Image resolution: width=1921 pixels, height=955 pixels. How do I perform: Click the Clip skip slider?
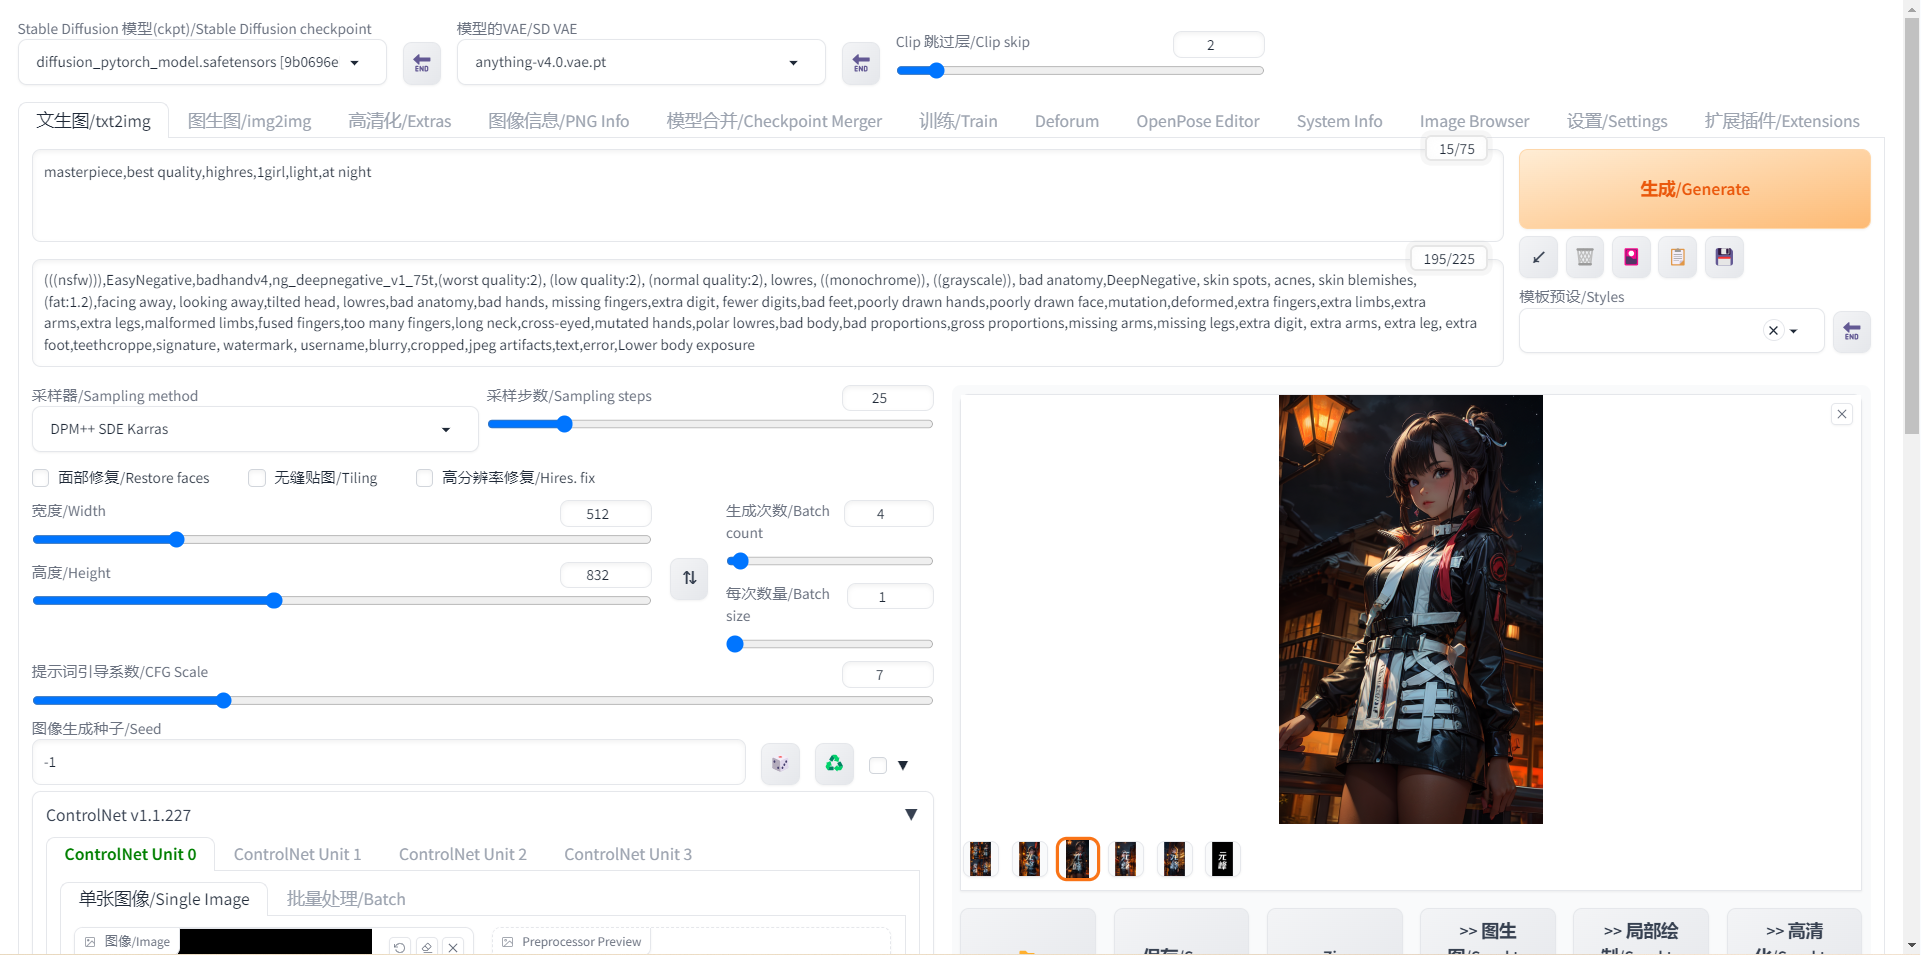1080,71
